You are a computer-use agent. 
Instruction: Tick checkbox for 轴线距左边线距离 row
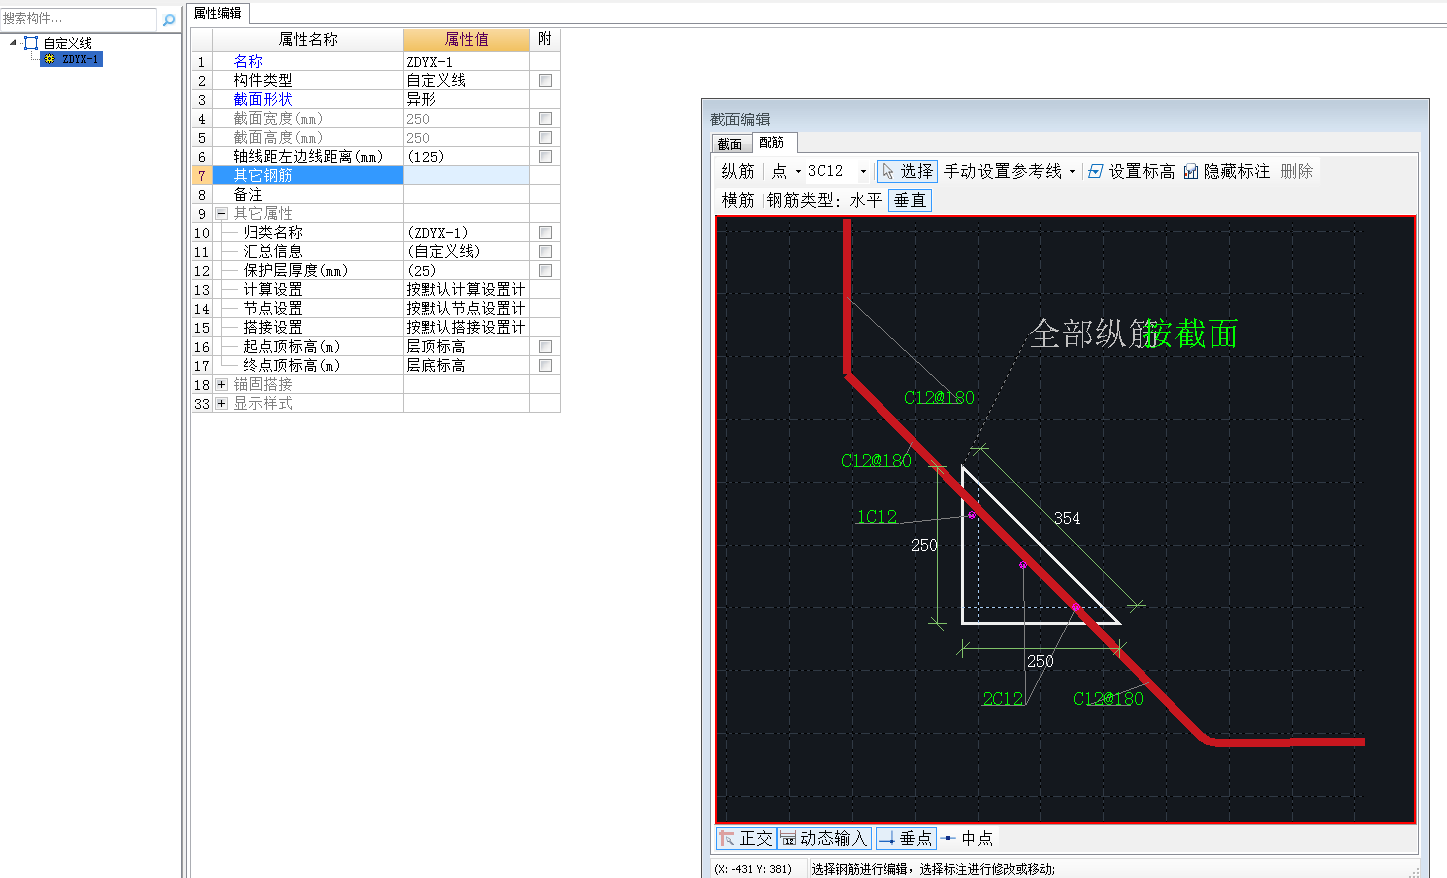click(545, 156)
